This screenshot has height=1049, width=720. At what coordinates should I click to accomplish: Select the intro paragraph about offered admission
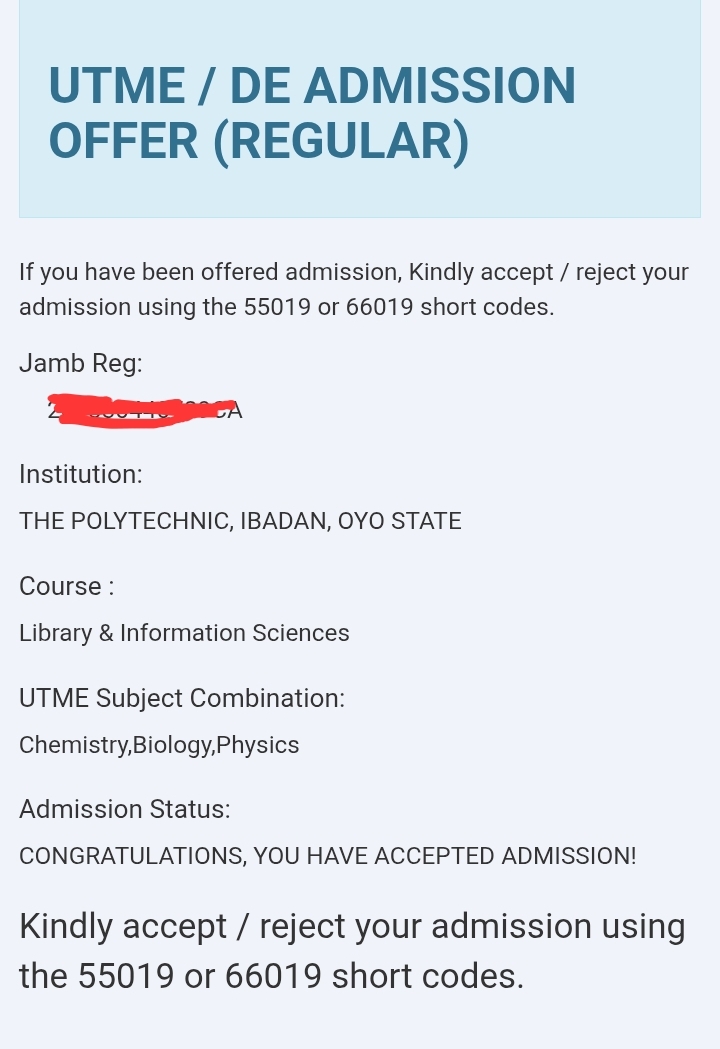pyautogui.click(x=353, y=289)
